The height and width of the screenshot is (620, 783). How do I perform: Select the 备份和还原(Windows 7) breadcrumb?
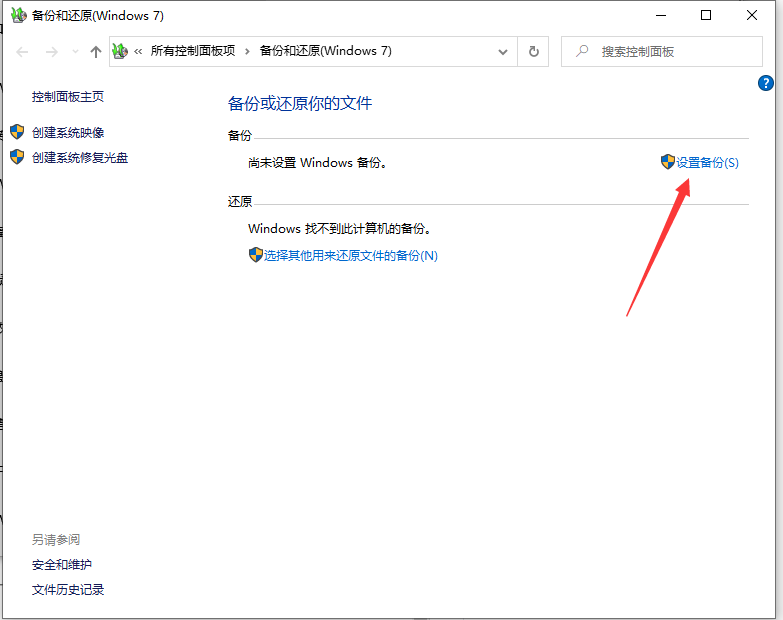tap(325, 51)
